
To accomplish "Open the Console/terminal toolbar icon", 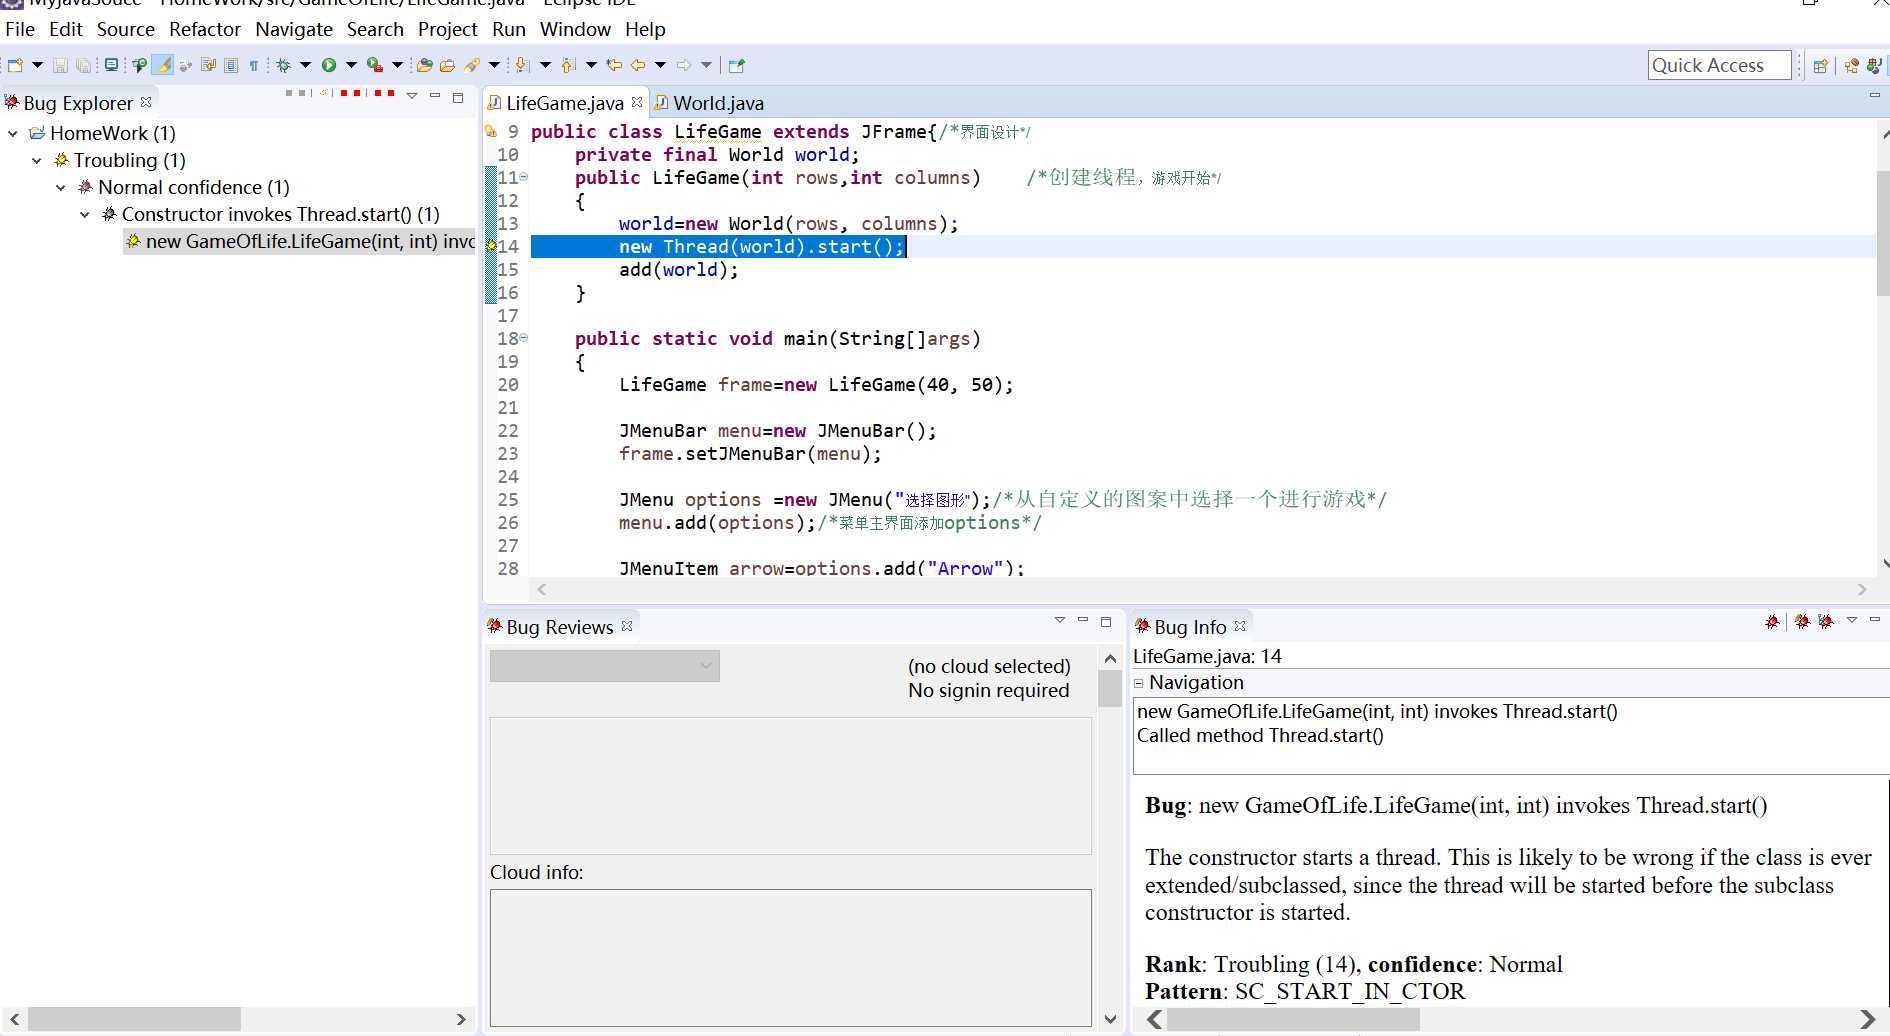I will pyautogui.click(x=111, y=65).
